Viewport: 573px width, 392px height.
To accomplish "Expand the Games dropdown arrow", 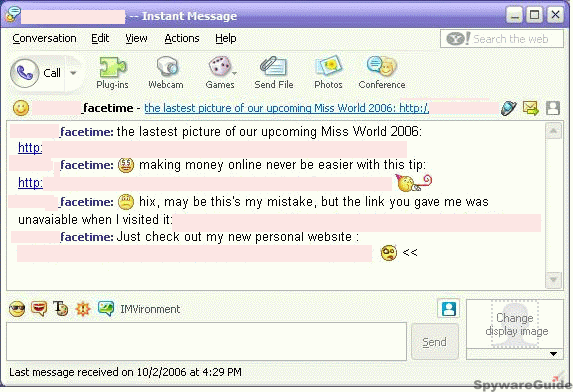I will 234,73.
